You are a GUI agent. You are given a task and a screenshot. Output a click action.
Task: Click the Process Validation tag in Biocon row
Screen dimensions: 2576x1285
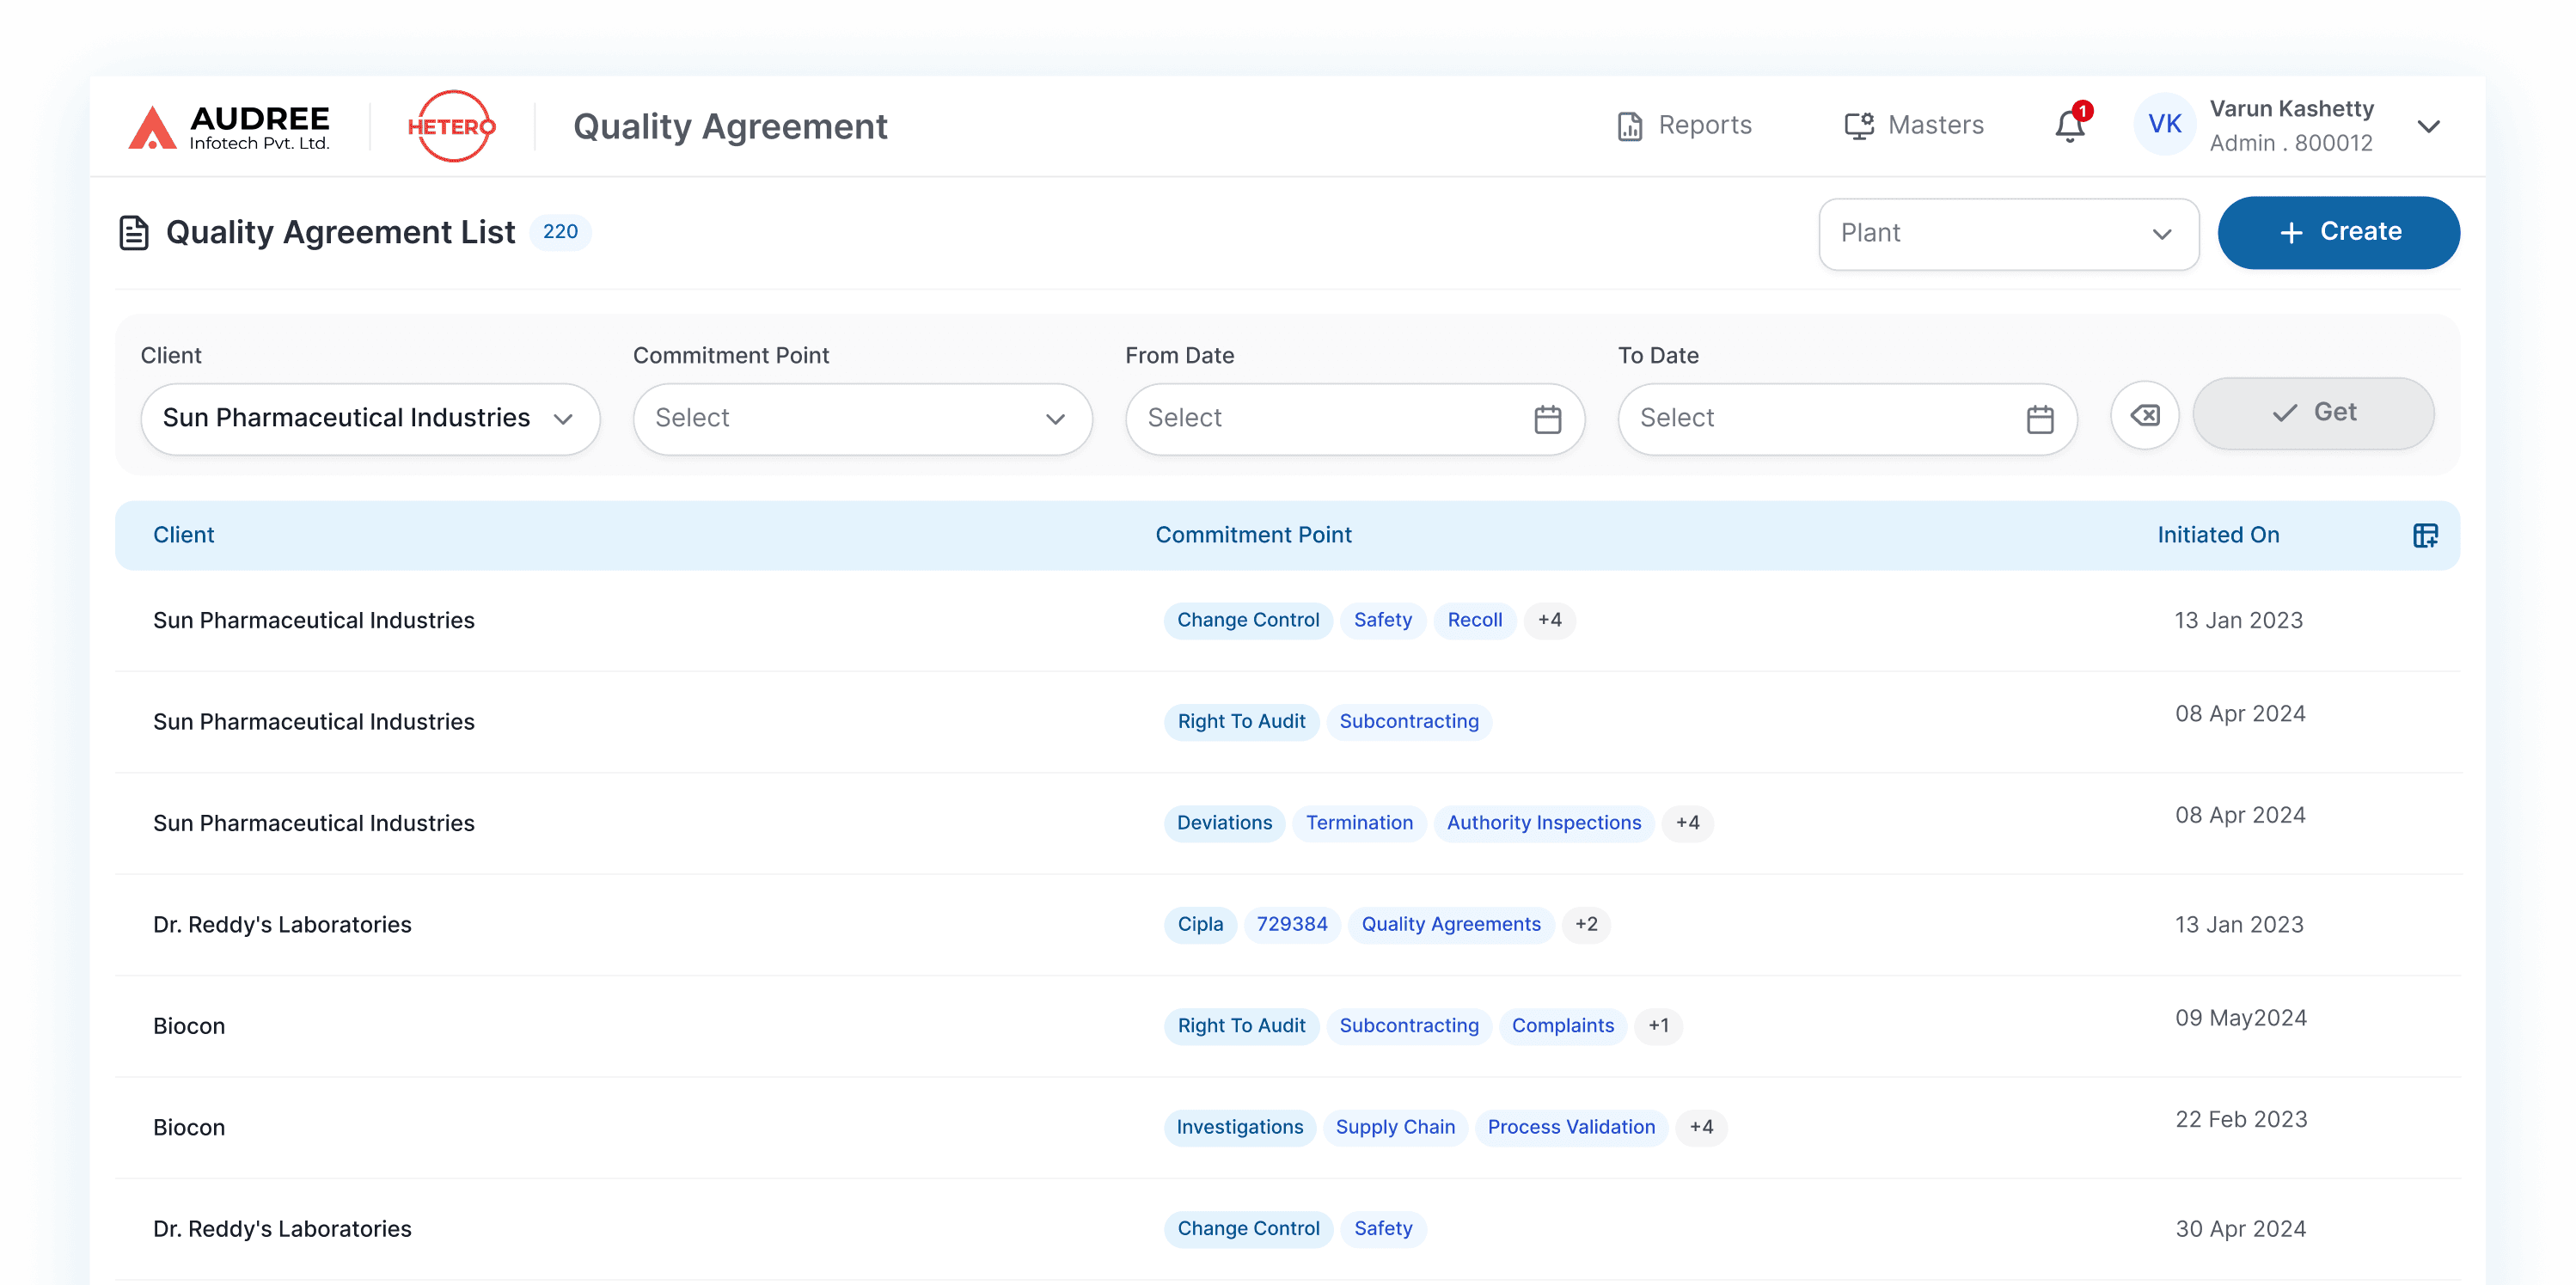click(x=1570, y=1127)
